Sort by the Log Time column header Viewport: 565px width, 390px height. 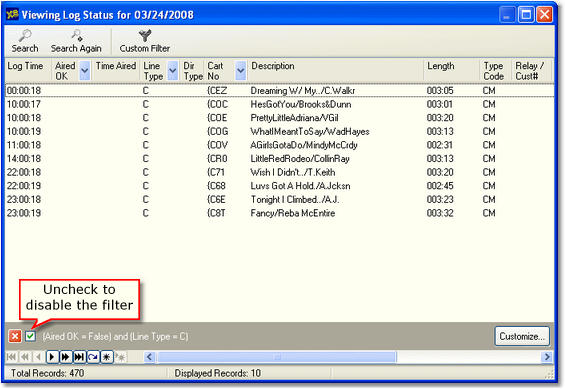[28, 70]
